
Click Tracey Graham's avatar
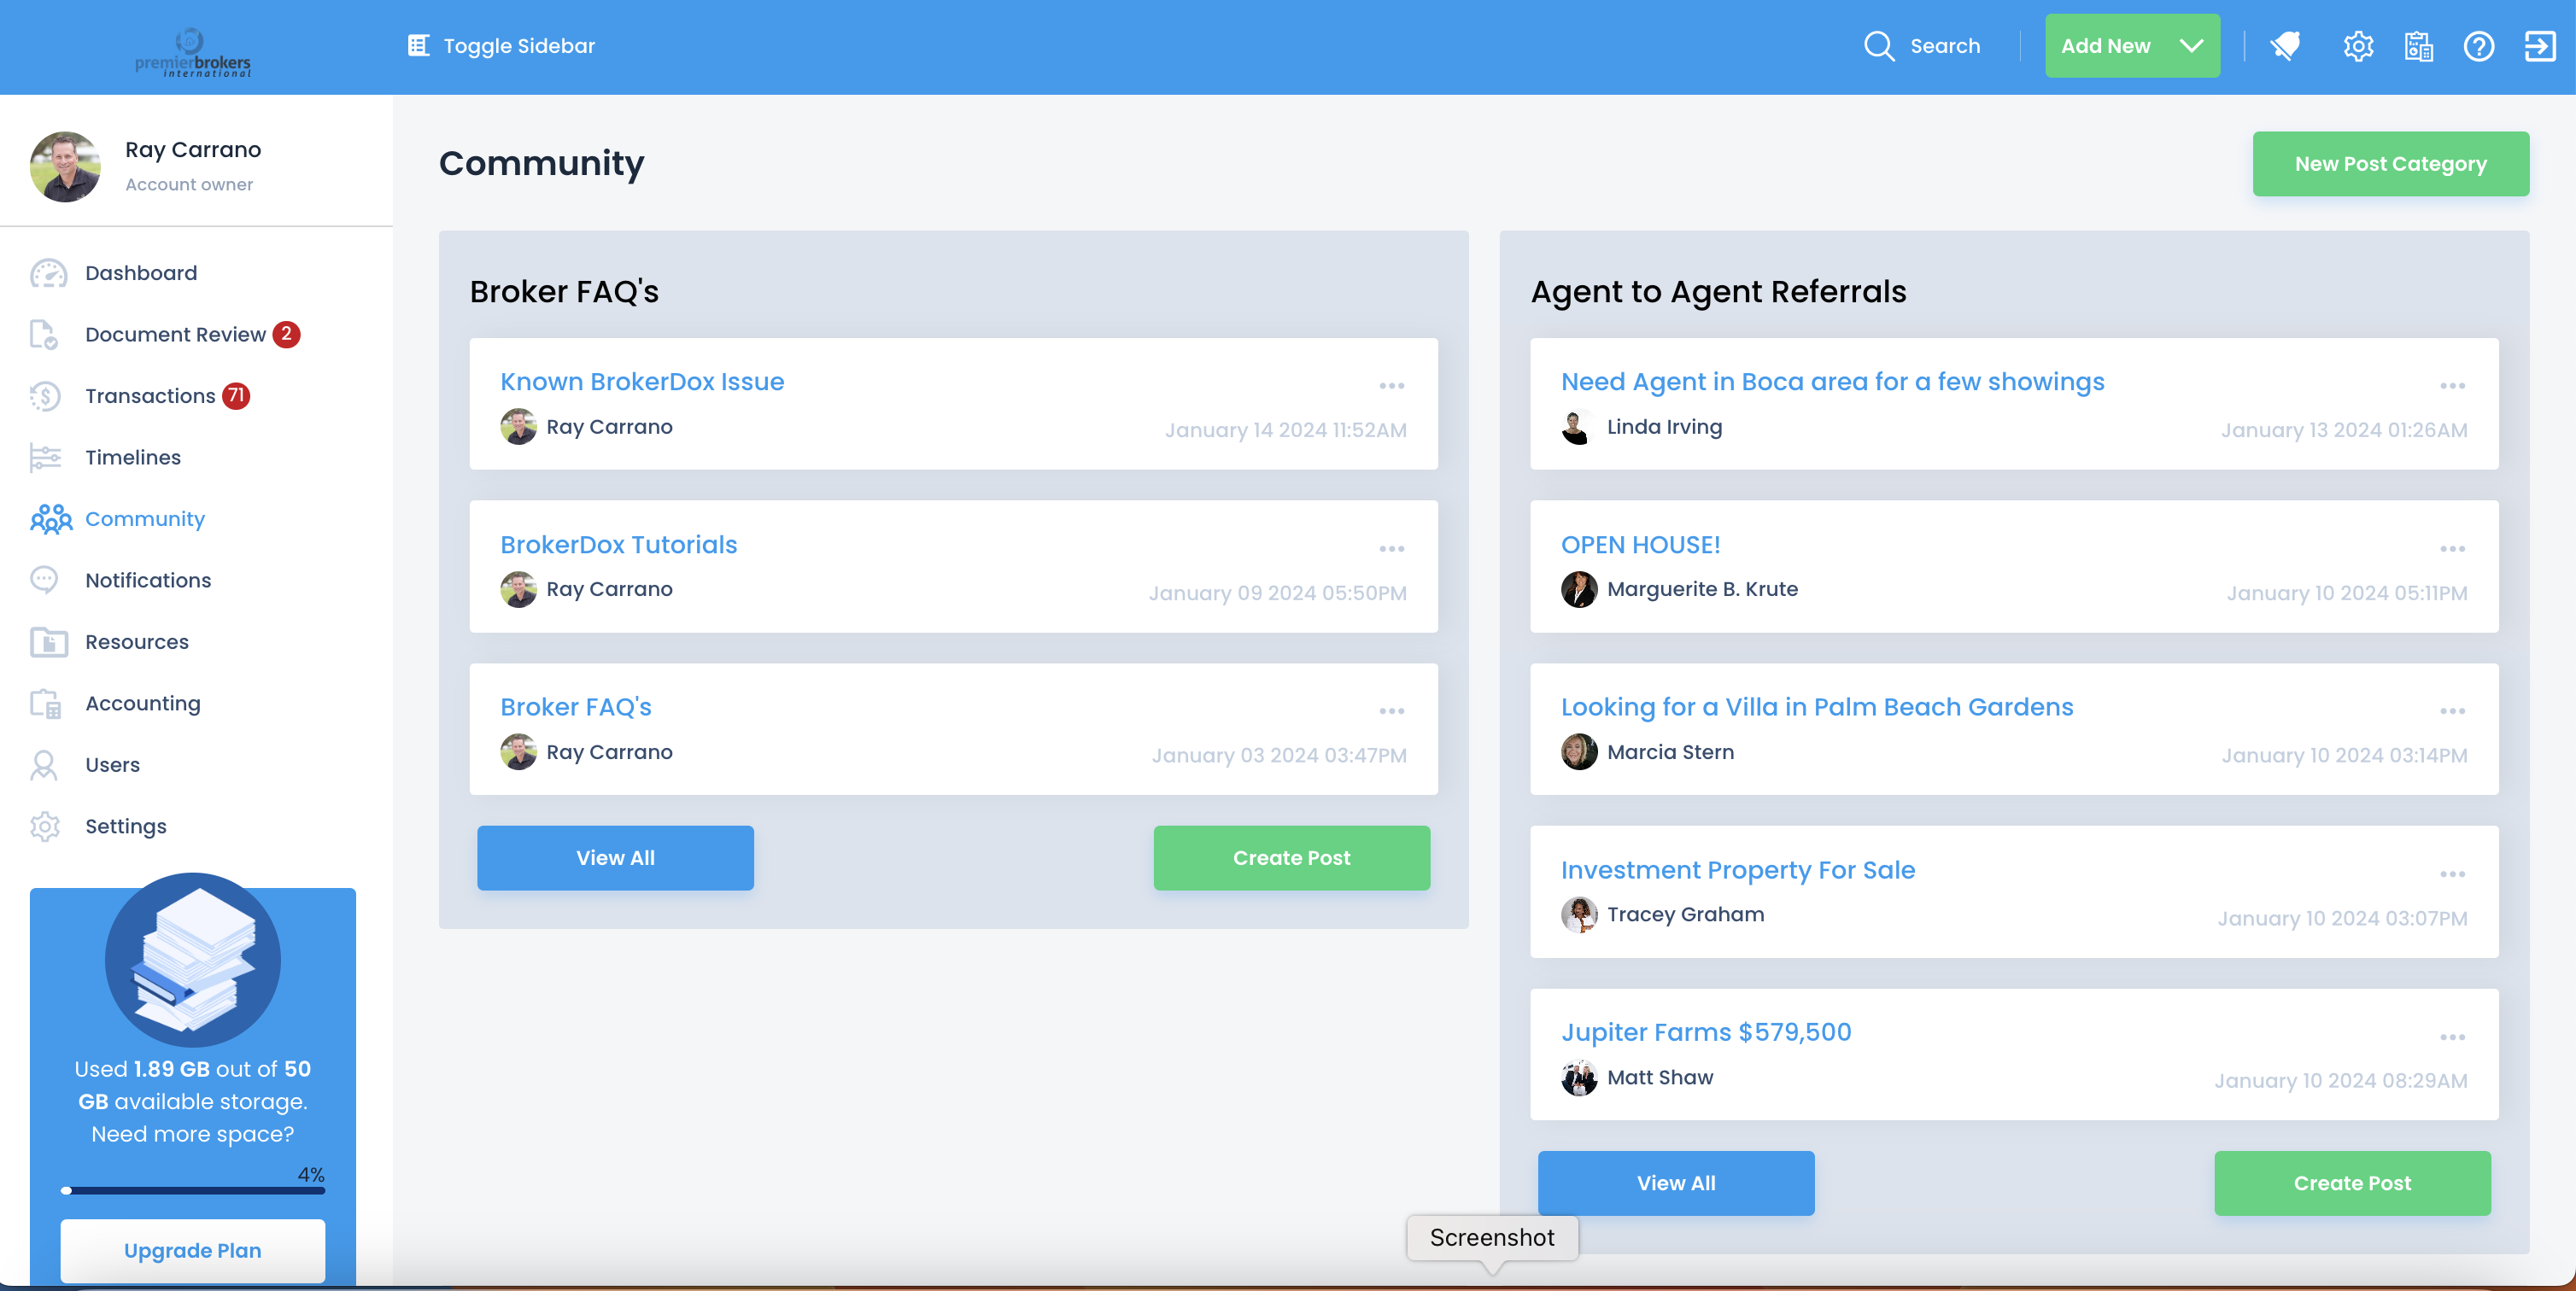(1579, 914)
